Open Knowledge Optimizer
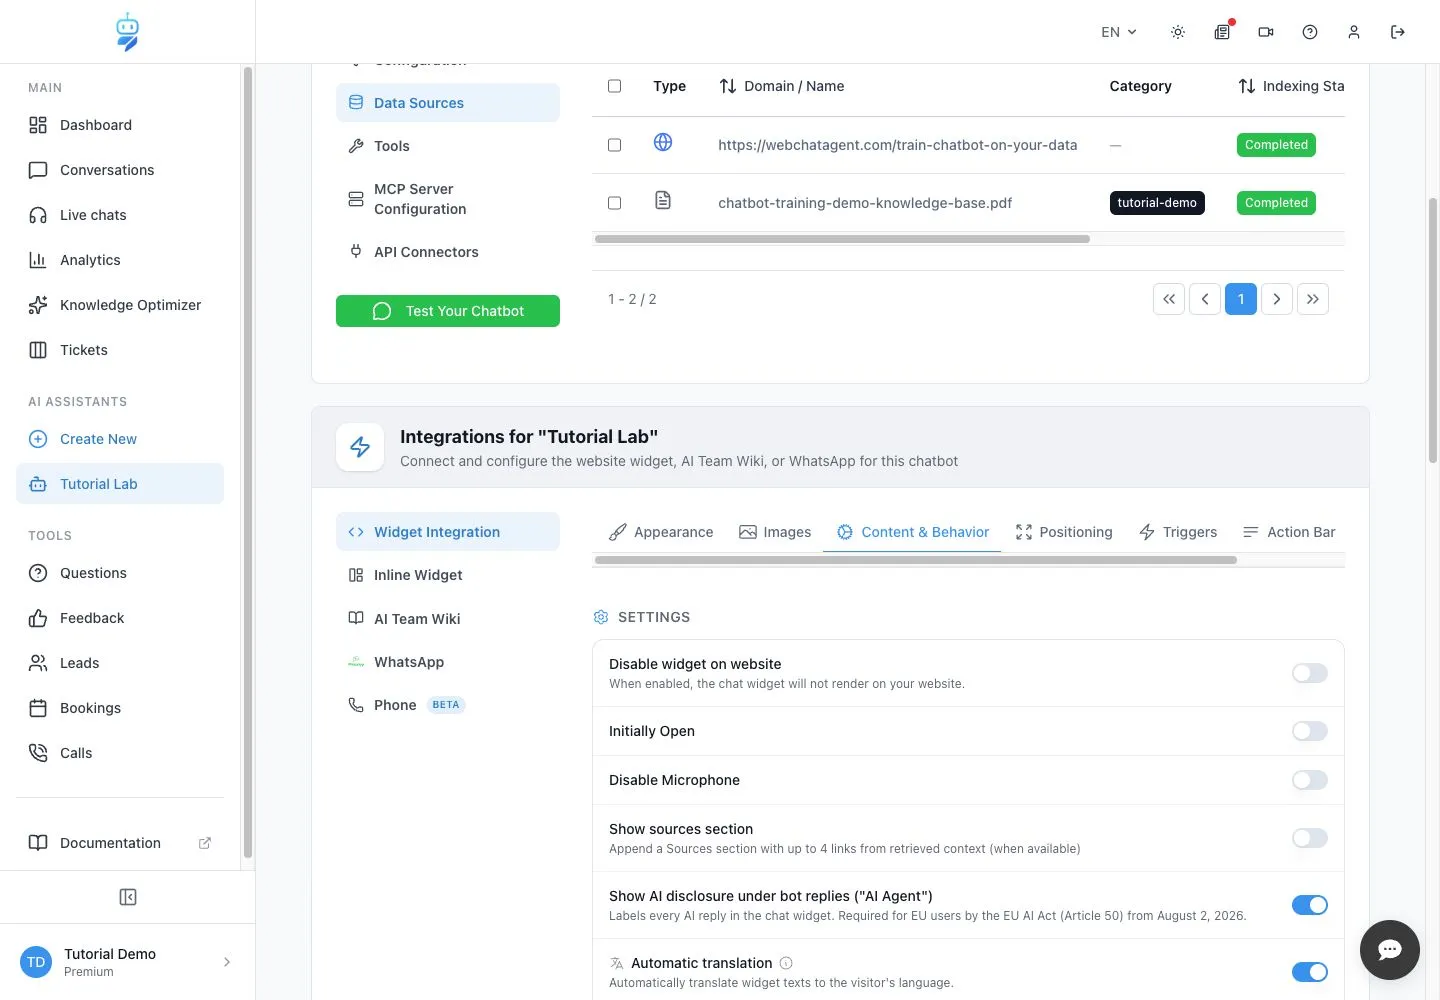The height and width of the screenshot is (1000, 1440). [x=120, y=305]
